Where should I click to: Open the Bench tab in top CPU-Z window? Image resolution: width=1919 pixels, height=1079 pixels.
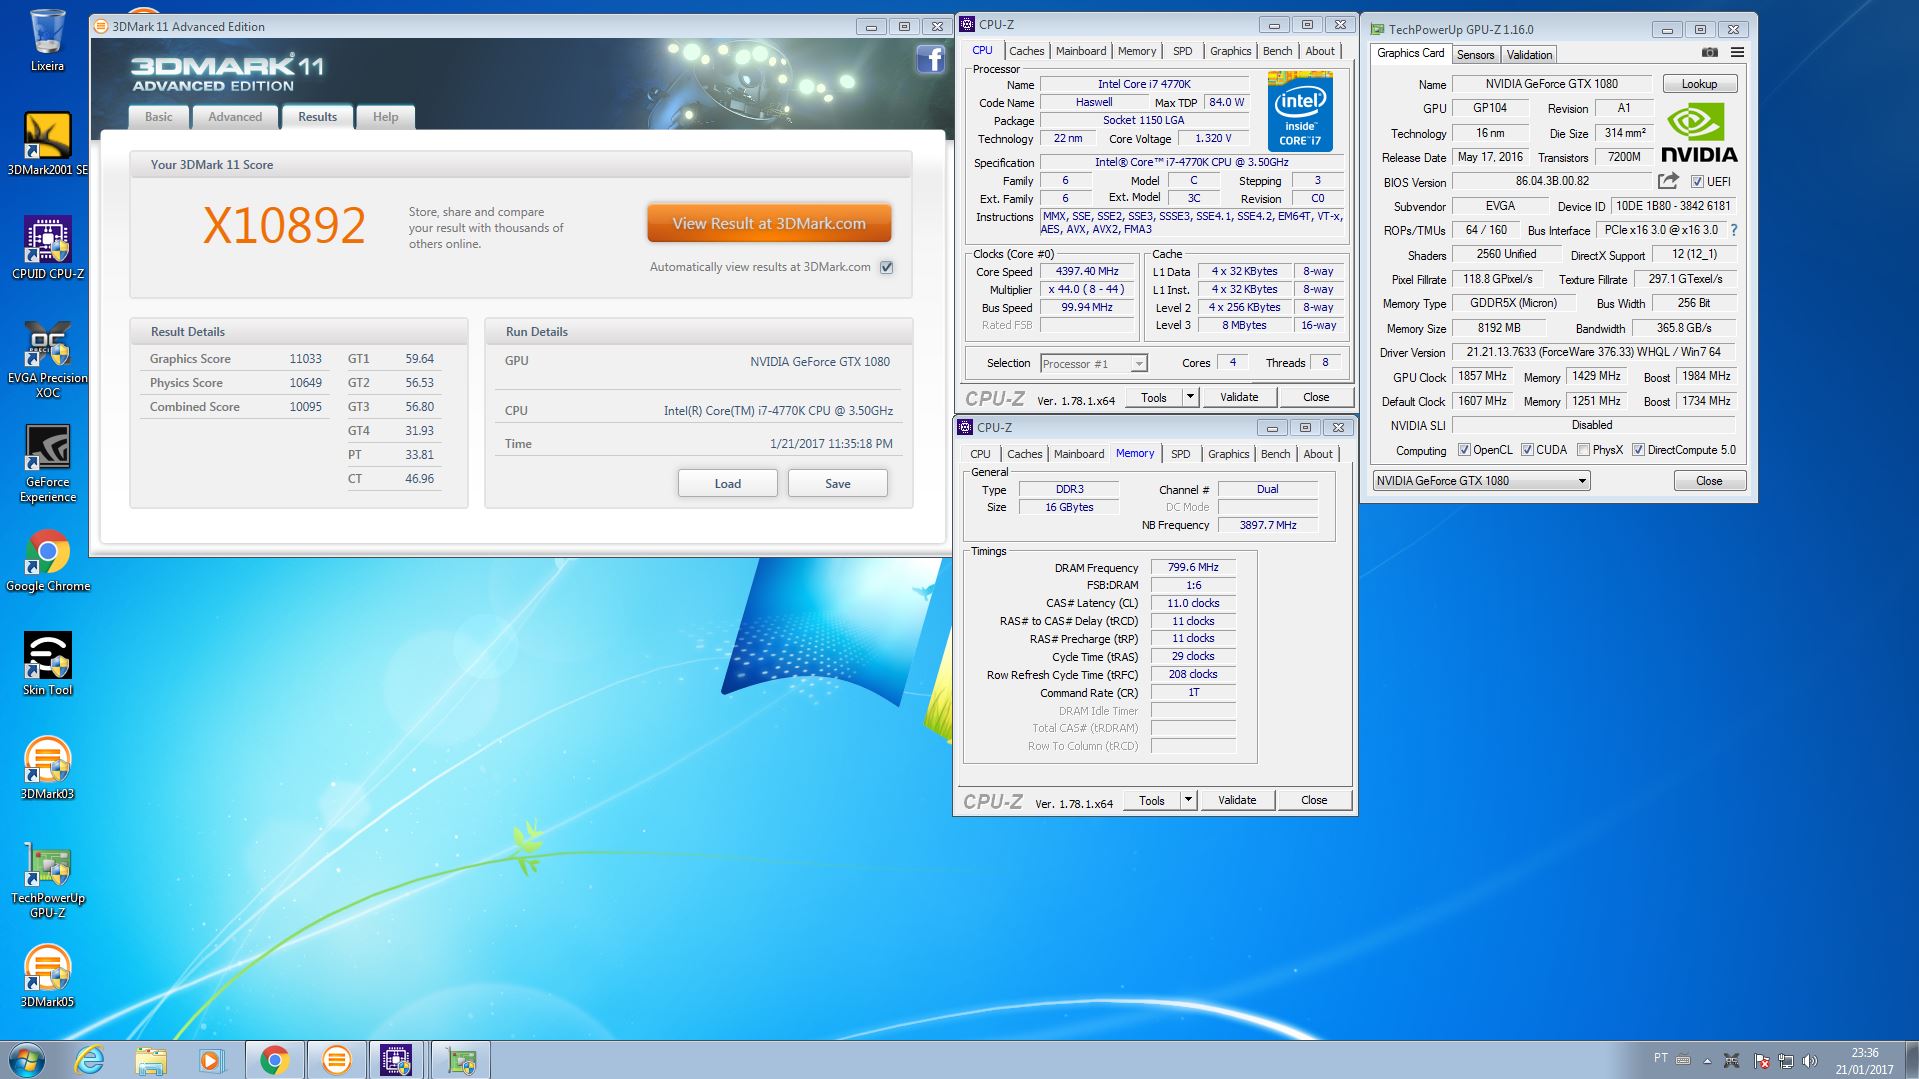(1277, 51)
